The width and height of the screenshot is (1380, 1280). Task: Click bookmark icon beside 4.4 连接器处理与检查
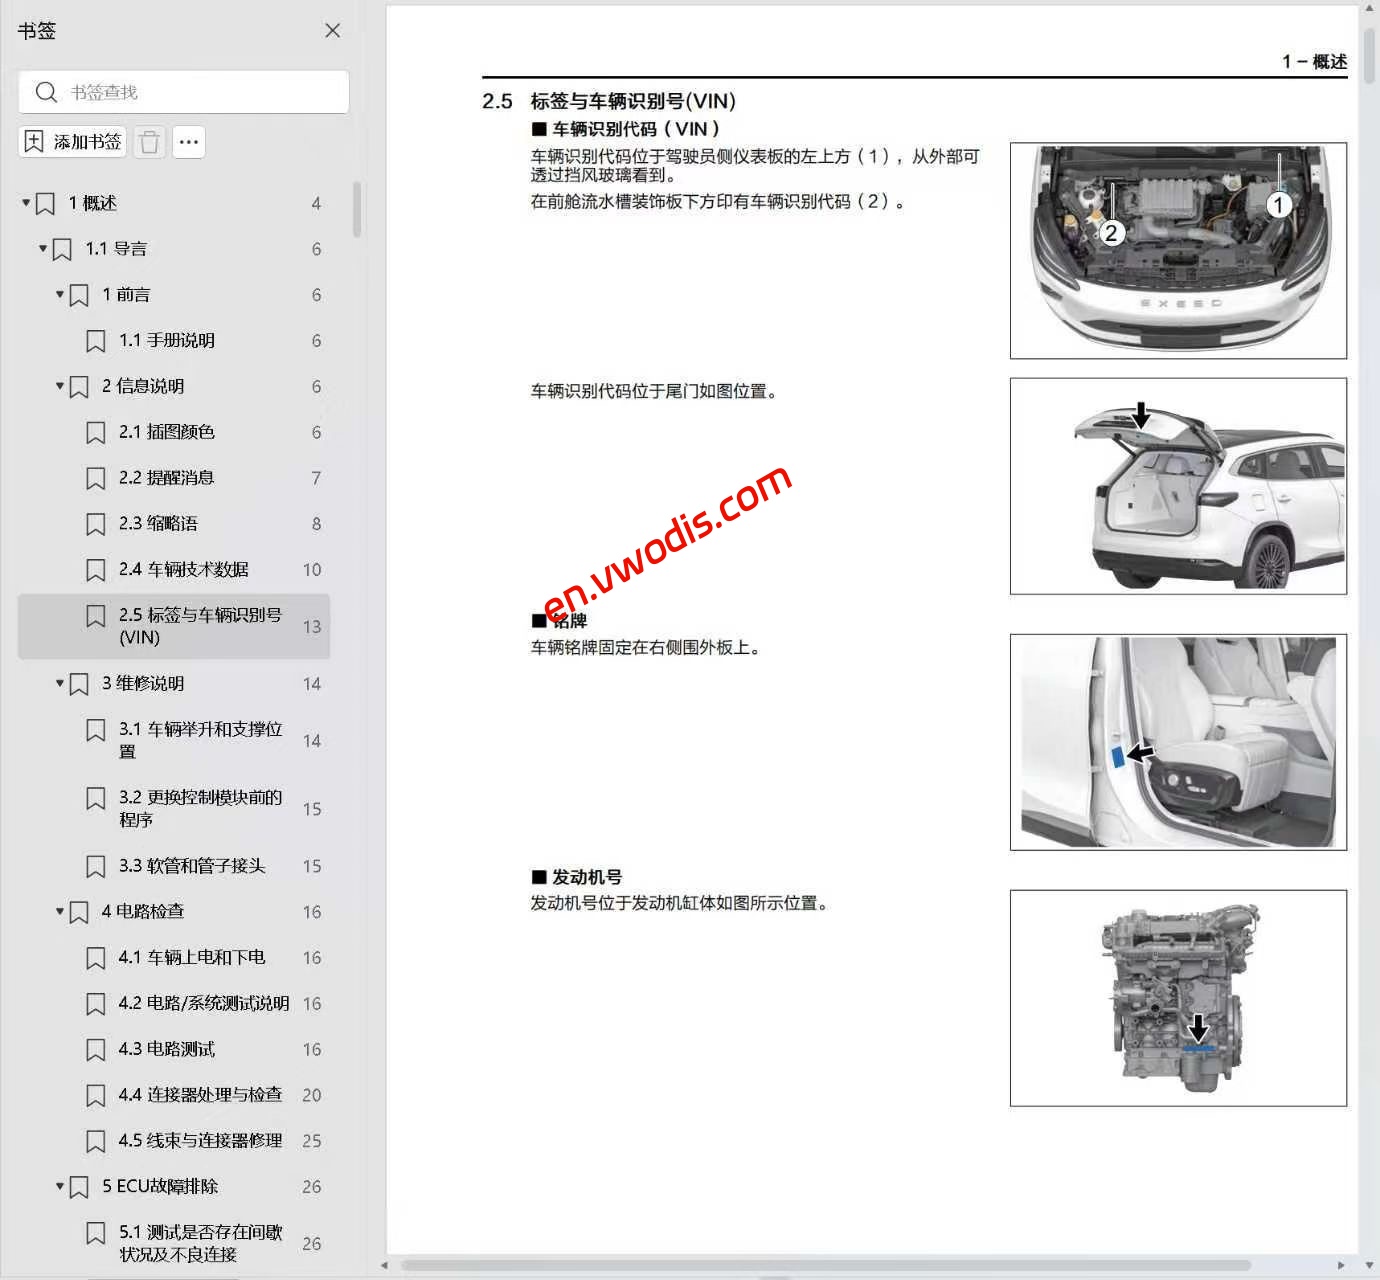96,1095
